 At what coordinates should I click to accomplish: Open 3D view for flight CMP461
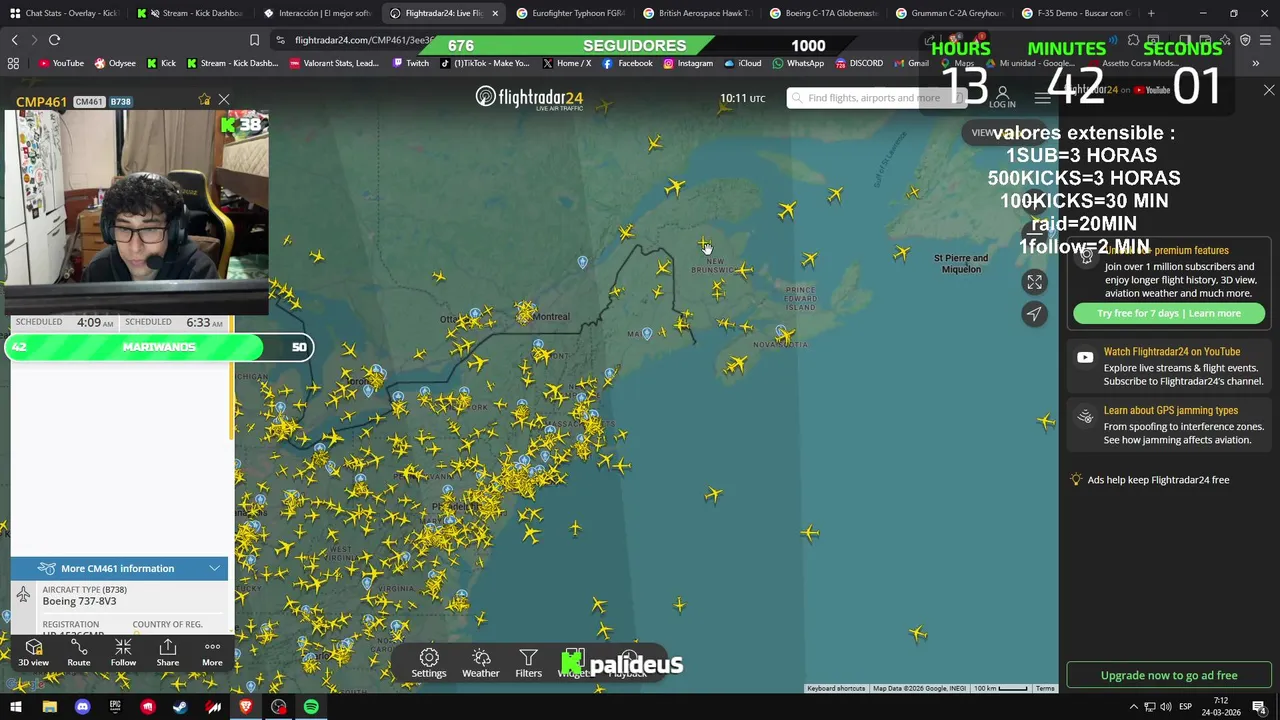pyautogui.click(x=33, y=653)
